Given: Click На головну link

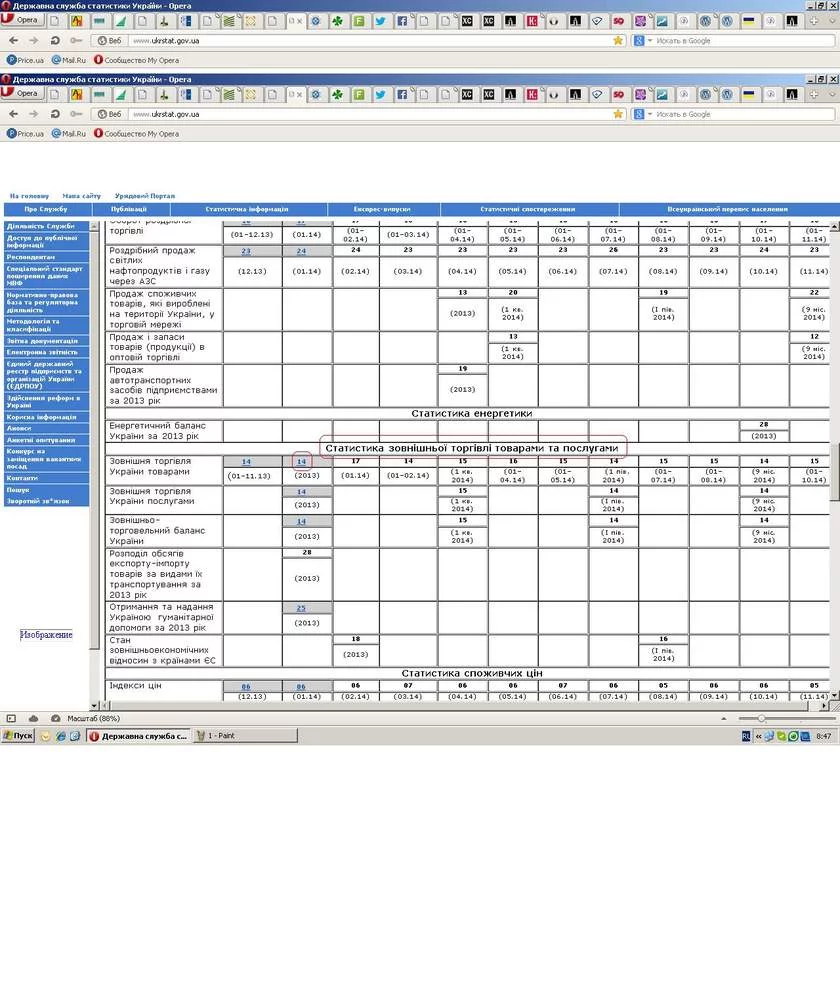Looking at the screenshot, I should [29, 196].
